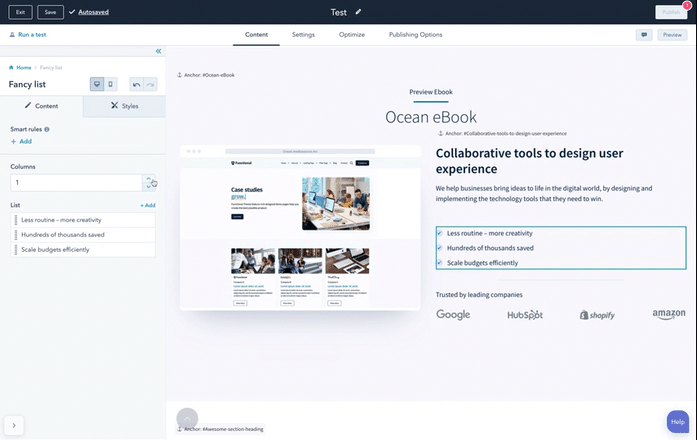Click the Preview button
Image resolution: width=697 pixels, height=440 pixels.
[672, 35]
